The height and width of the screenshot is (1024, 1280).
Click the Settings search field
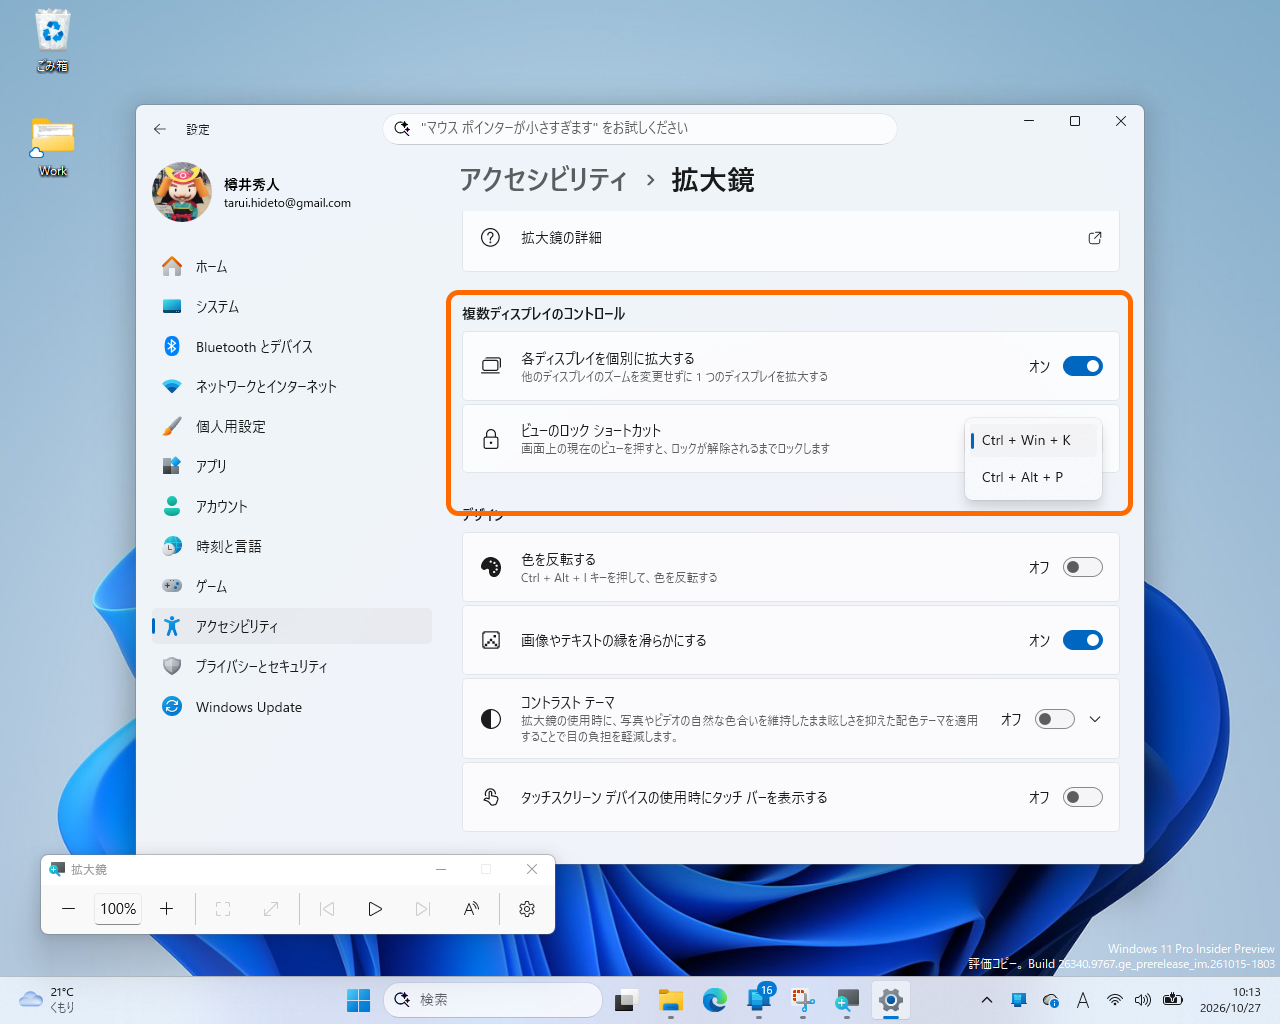[640, 128]
